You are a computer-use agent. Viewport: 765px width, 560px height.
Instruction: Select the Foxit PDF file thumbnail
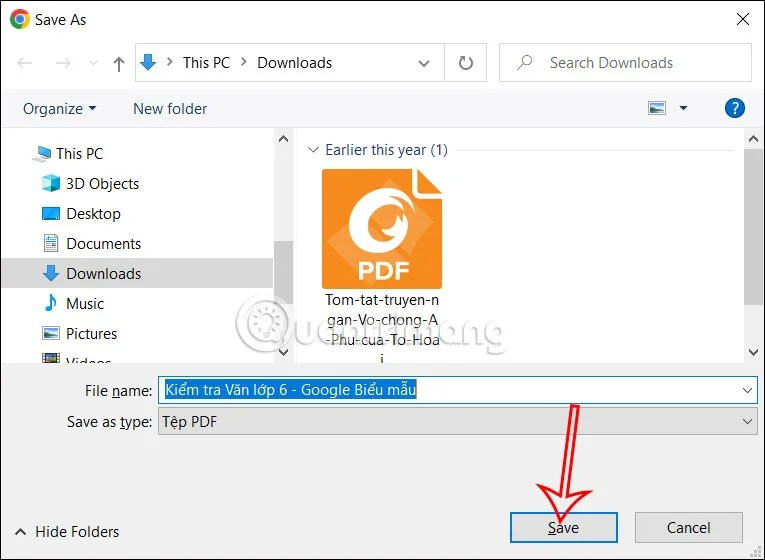tap(382, 229)
